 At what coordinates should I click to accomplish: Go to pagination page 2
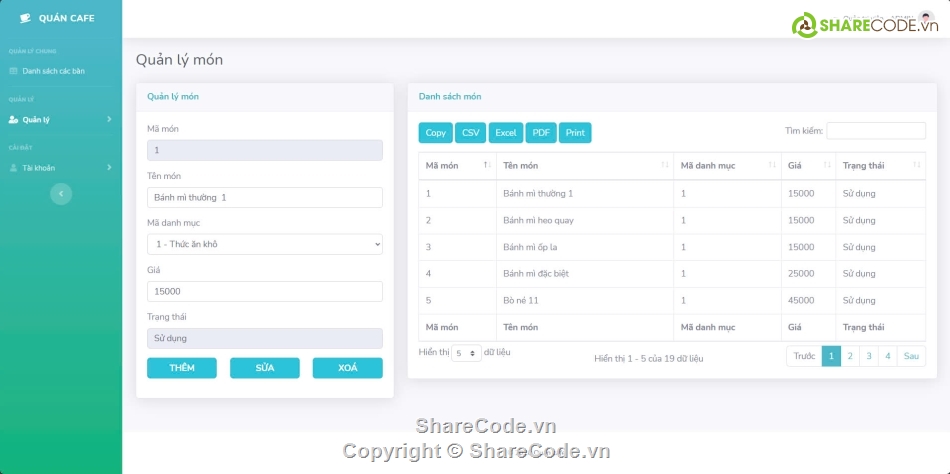click(x=850, y=356)
